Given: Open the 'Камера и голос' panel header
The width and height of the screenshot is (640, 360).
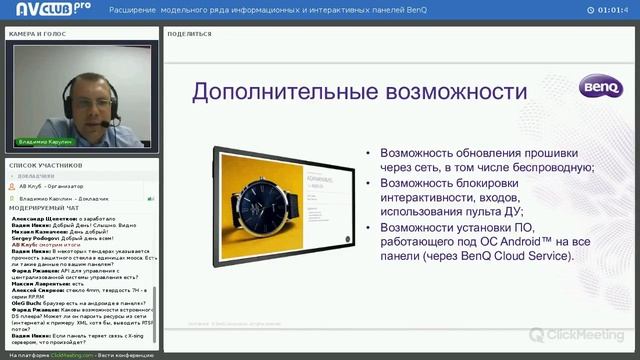Looking at the screenshot, I should click(37, 34).
